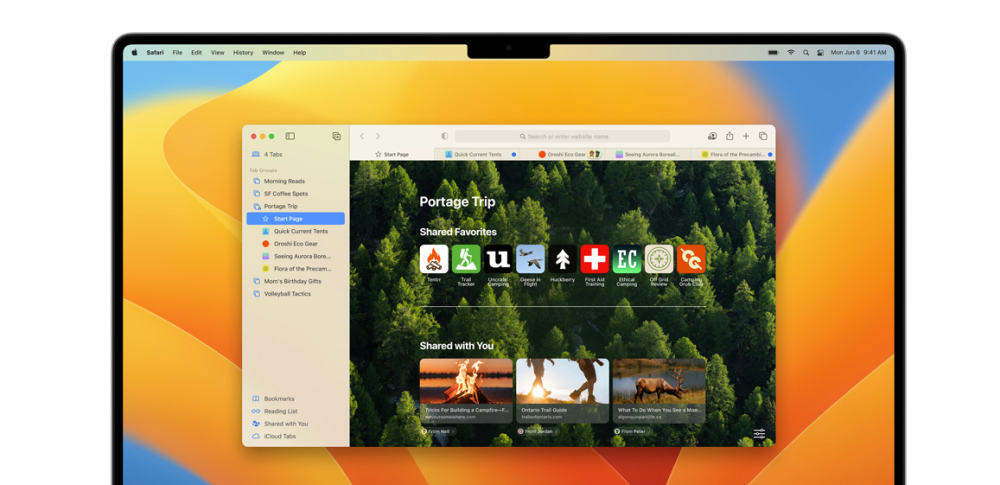Create a new tab group
Image resolution: width=1000 pixels, height=485 pixels.
pyautogui.click(x=337, y=136)
